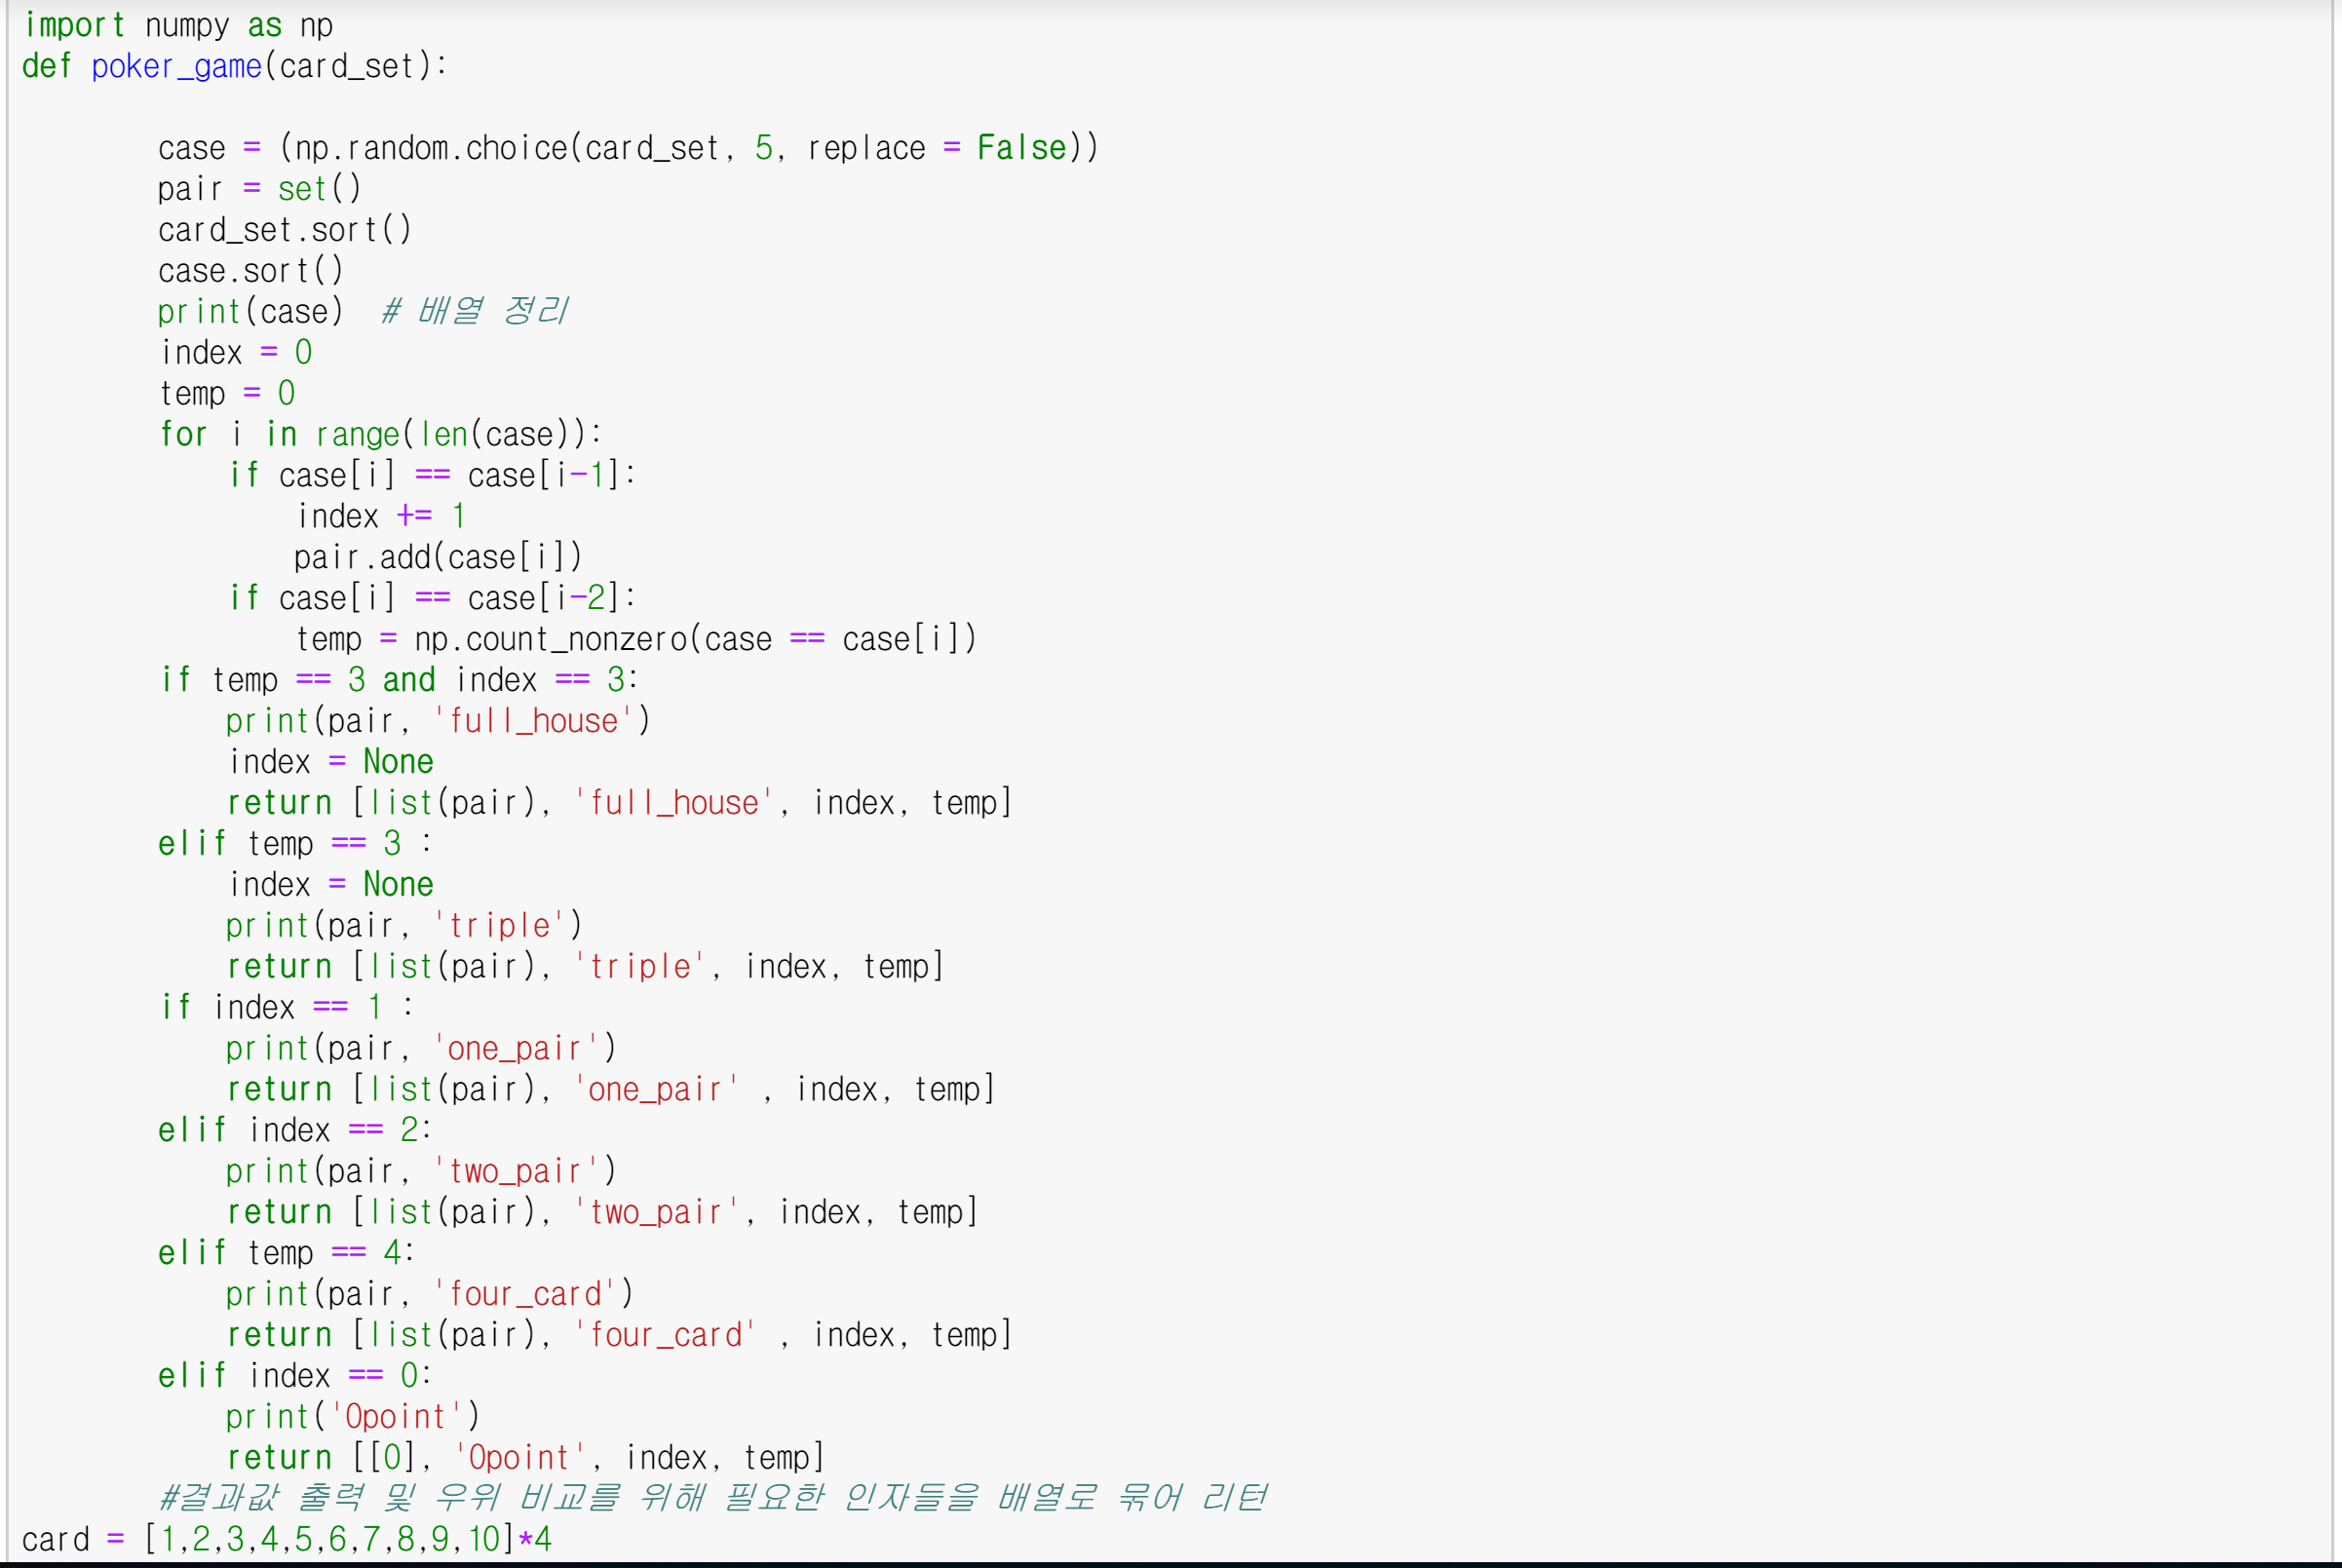
Task: Click the return line with 'full_house'
Action: (620, 803)
